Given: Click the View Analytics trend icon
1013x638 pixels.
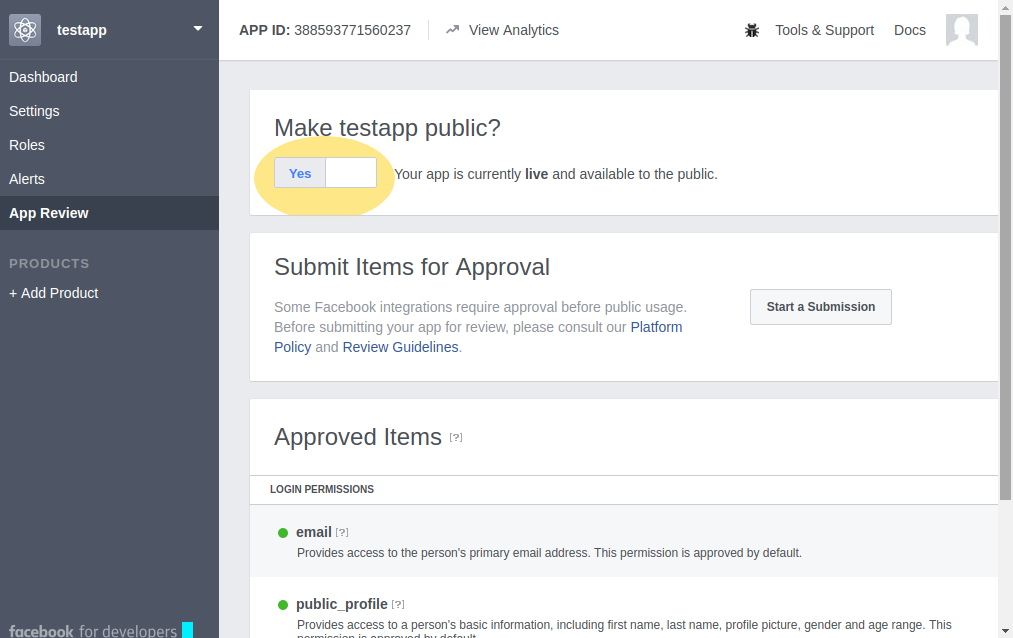Looking at the screenshot, I should (x=453, y=30).
